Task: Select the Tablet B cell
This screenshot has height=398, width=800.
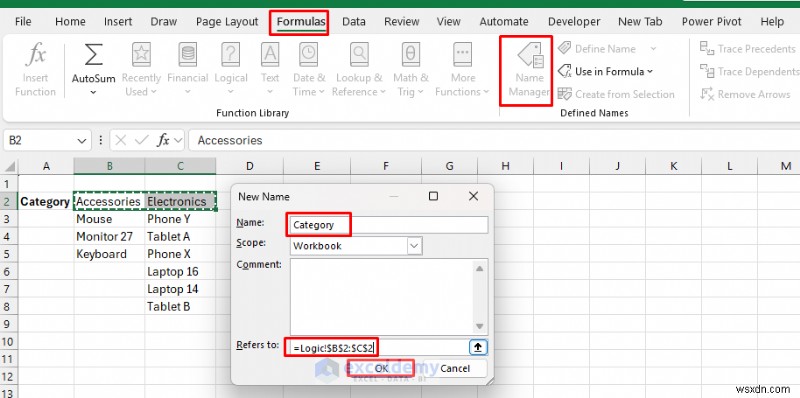Action: coord(181,307)
